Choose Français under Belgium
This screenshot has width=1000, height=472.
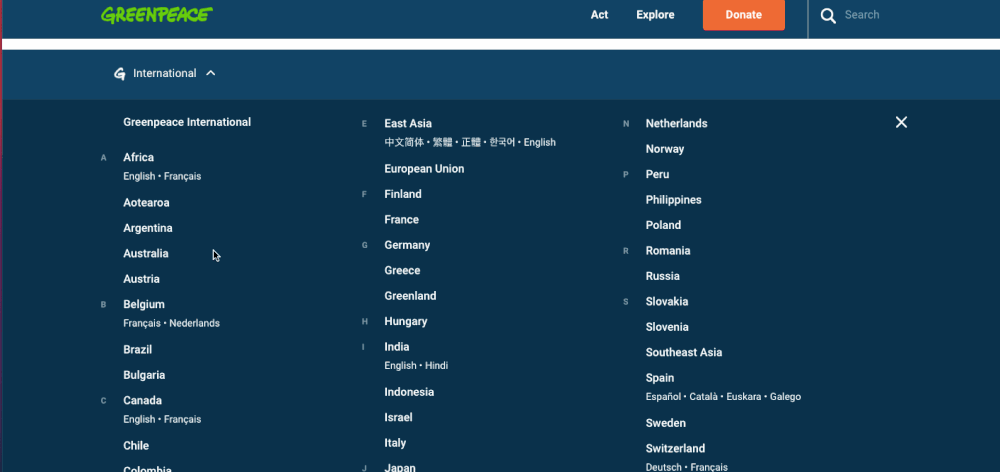point(142,323)
